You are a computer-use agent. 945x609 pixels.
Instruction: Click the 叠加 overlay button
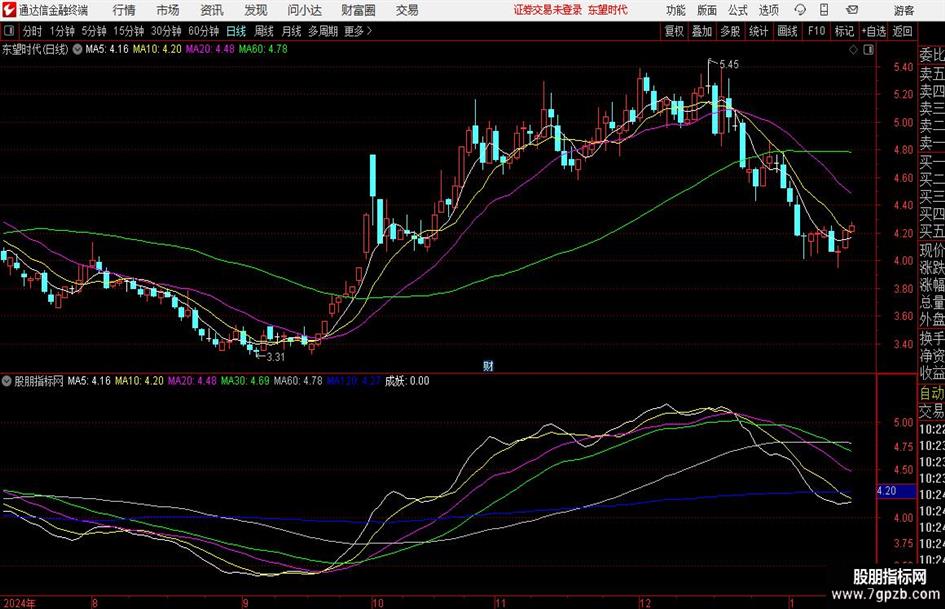click(x=702, y=31)
